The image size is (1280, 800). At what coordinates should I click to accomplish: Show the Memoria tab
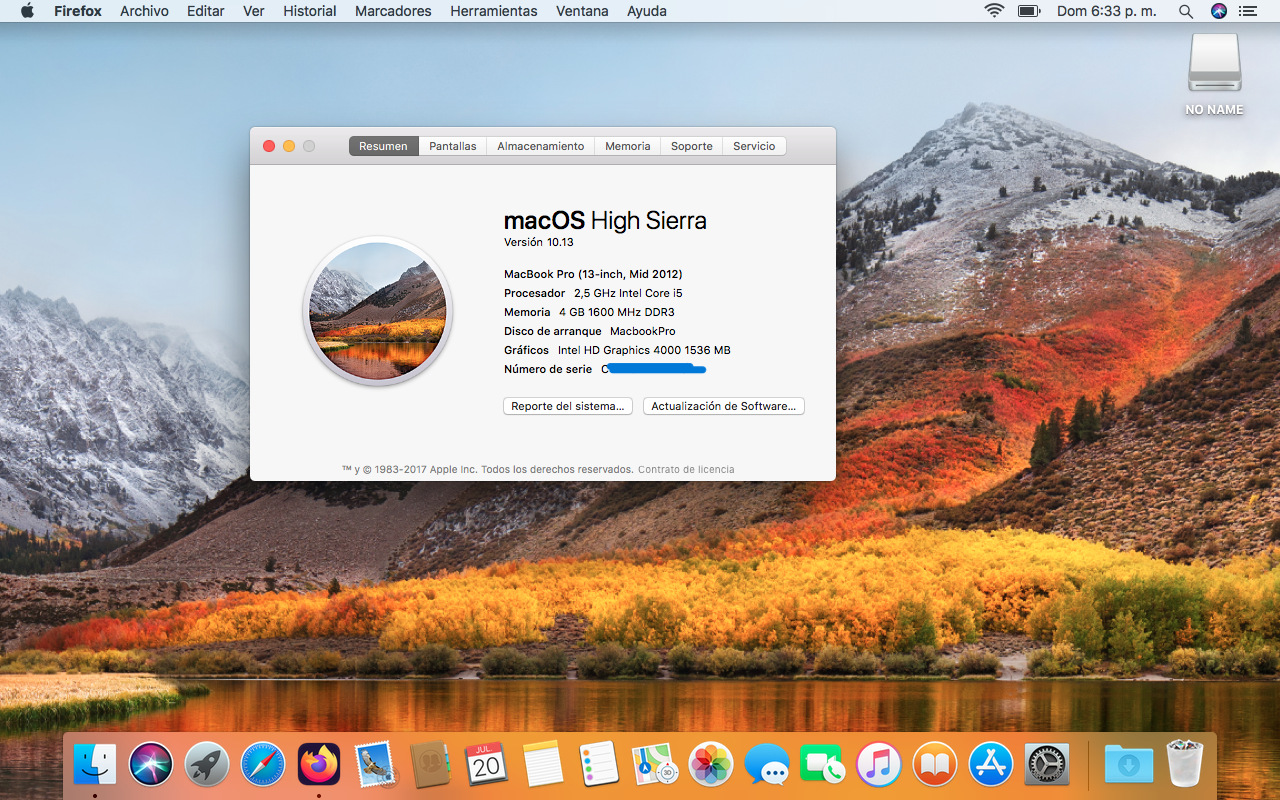pyautogui.click(x=627, y=146)
